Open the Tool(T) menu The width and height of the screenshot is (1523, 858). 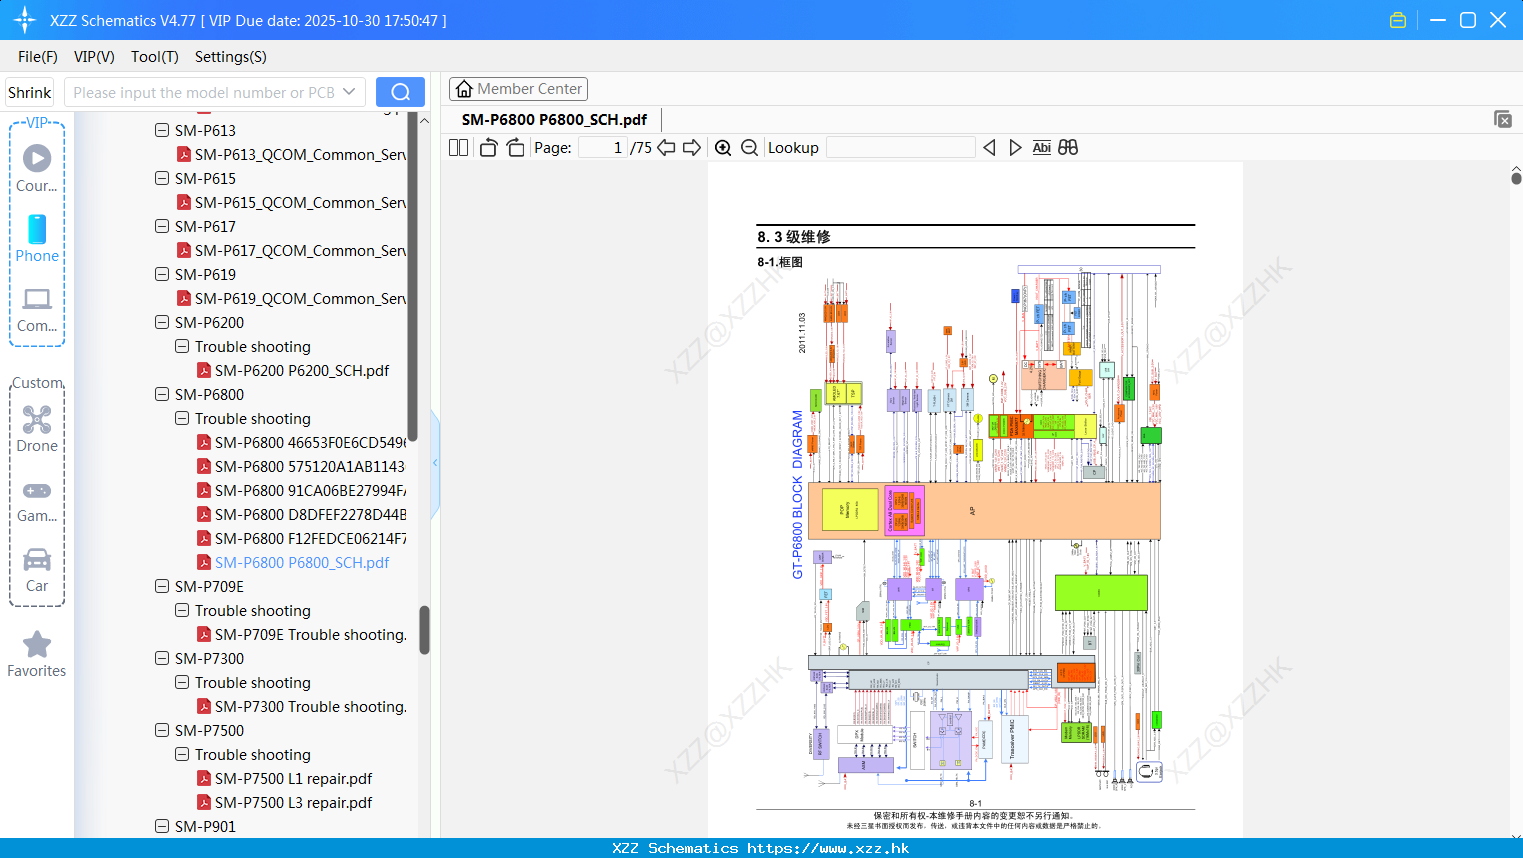click(155, 57)
